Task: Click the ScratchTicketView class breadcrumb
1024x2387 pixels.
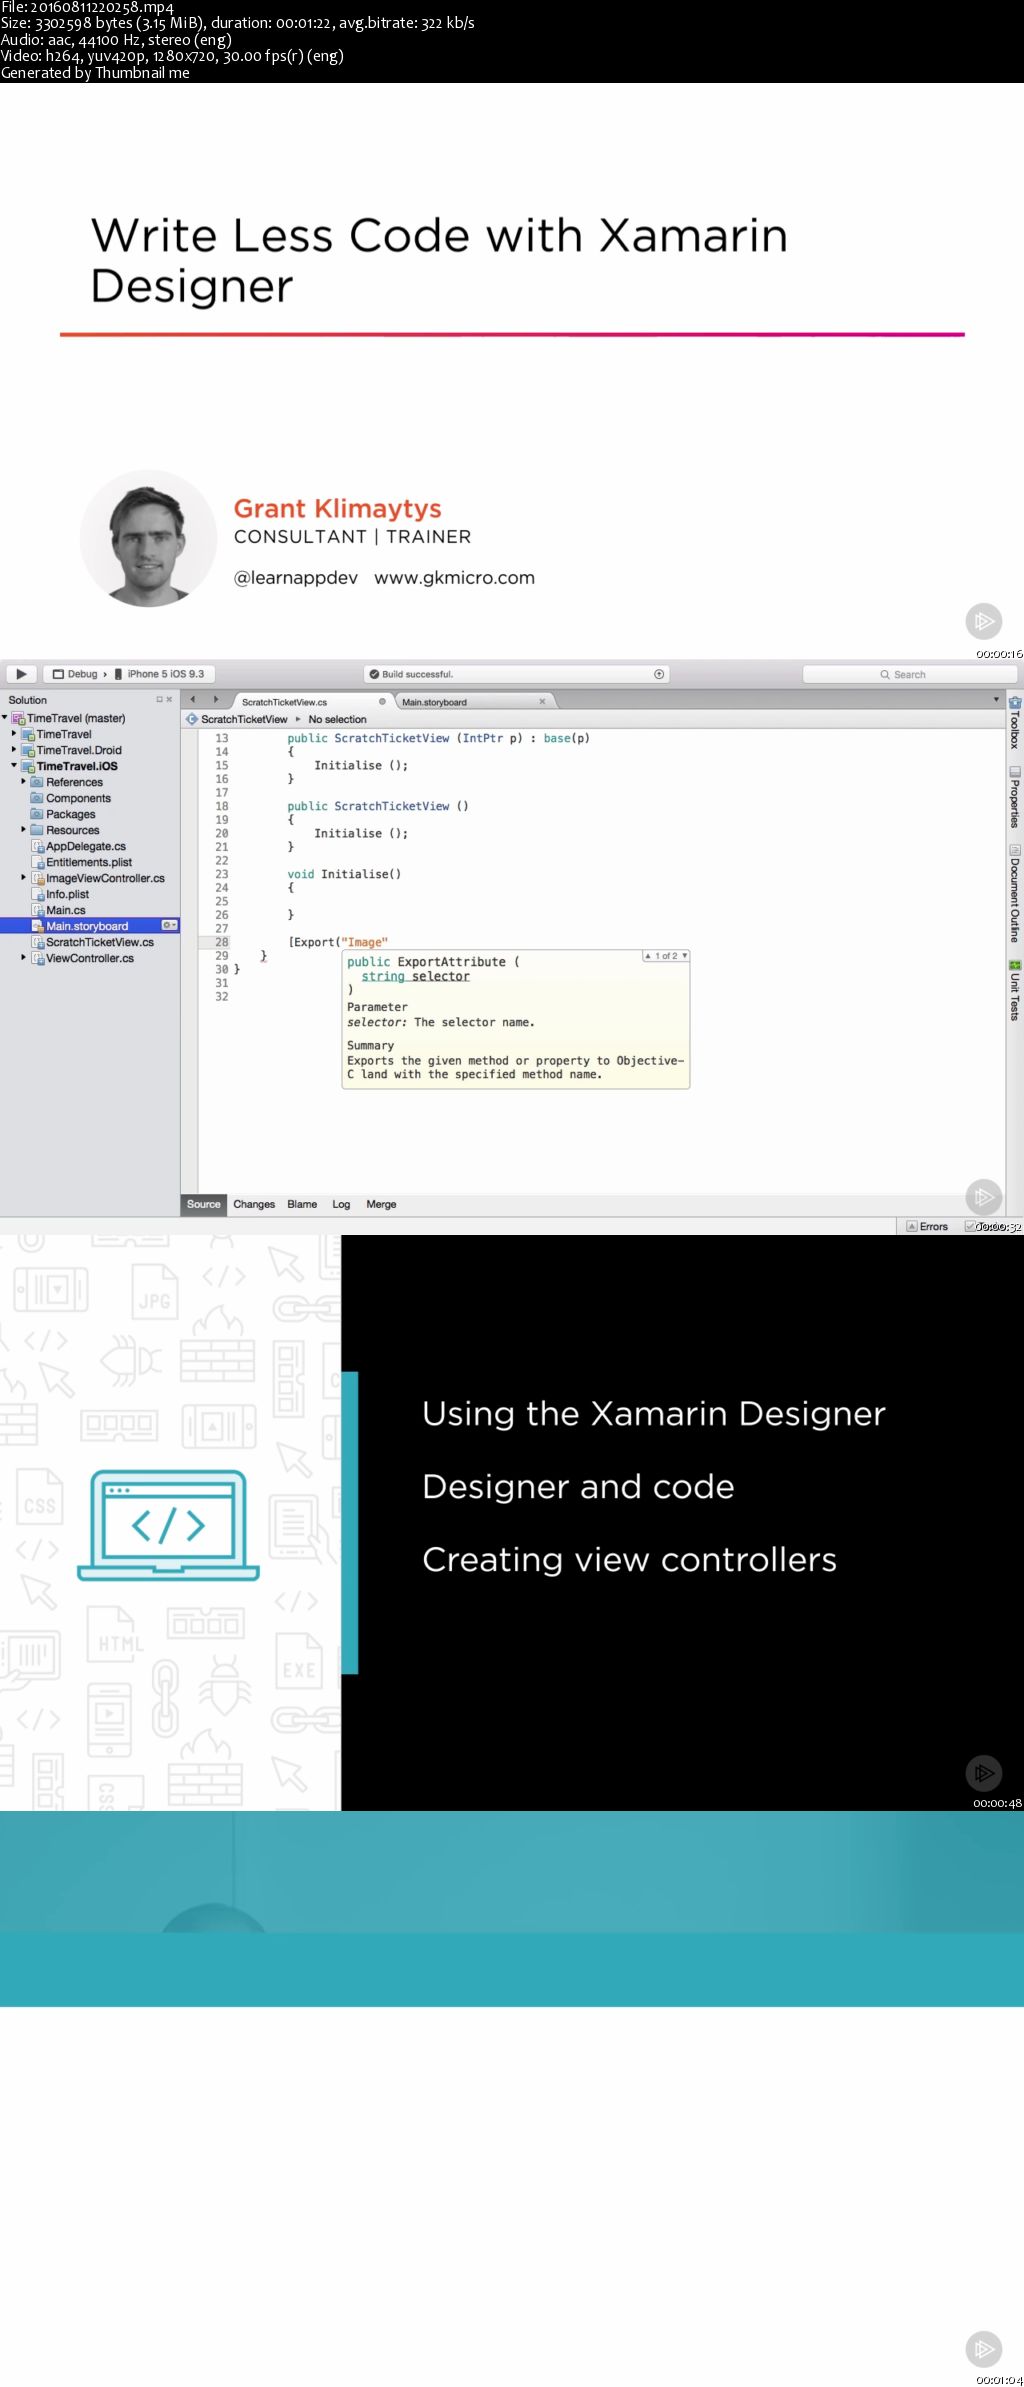Action: (x=244, y=719)
